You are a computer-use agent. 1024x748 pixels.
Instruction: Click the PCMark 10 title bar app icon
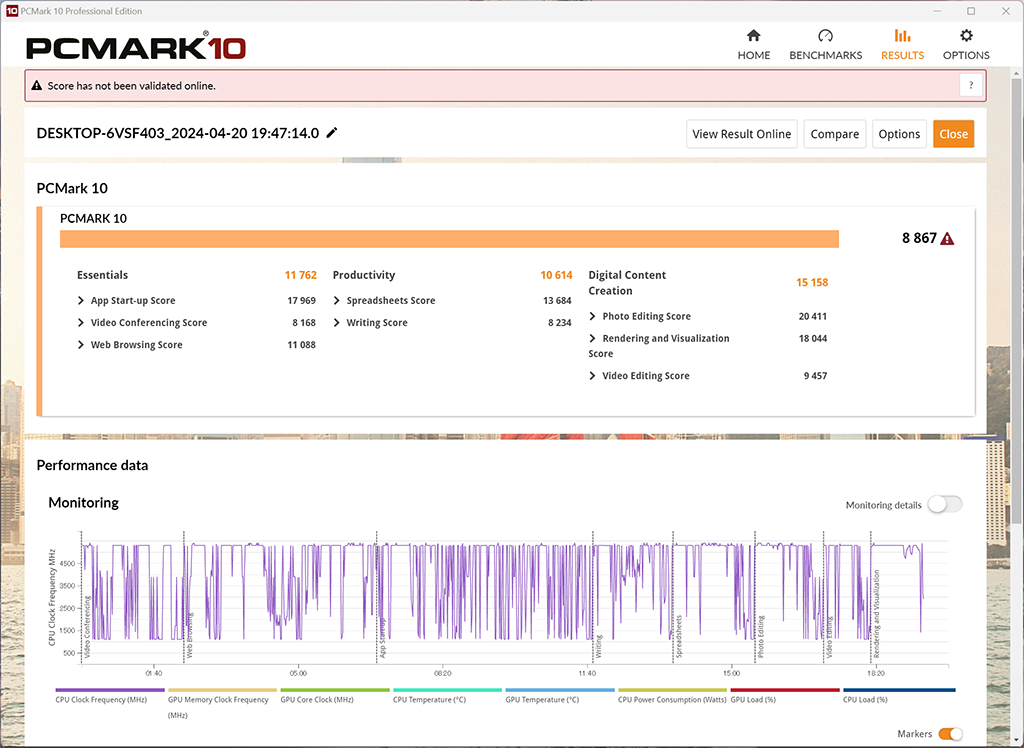[x=11, y=11]
